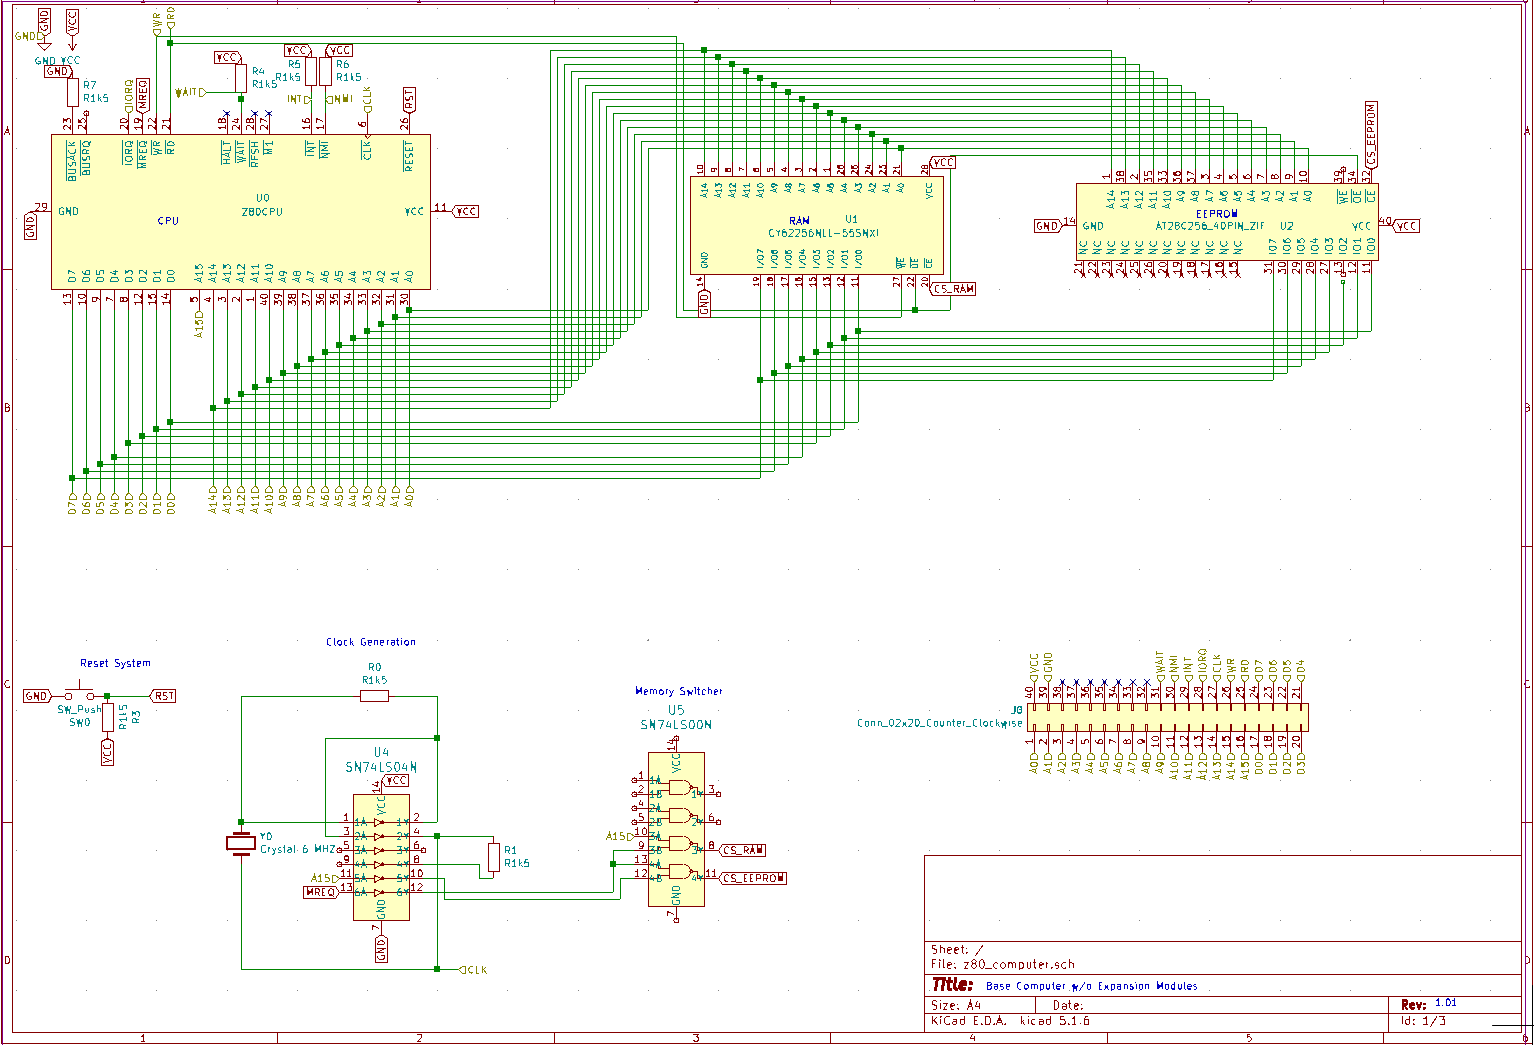The width and height of the screenshot is (1534, 1045).
Task: Select the CS_EEPROM label on NAND output
Action: pos(753,878)
